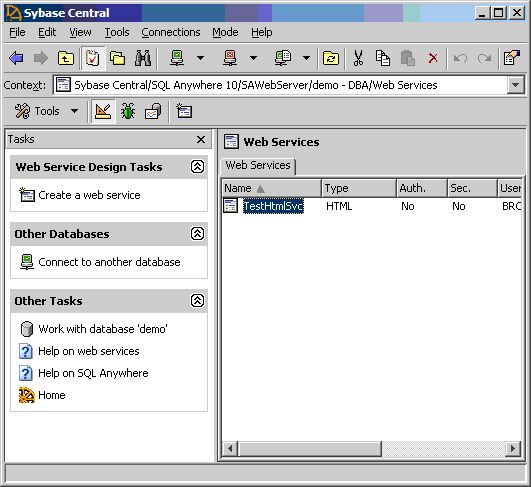Click Create a web service link
531x487 pixels.
tap(89, 195)
